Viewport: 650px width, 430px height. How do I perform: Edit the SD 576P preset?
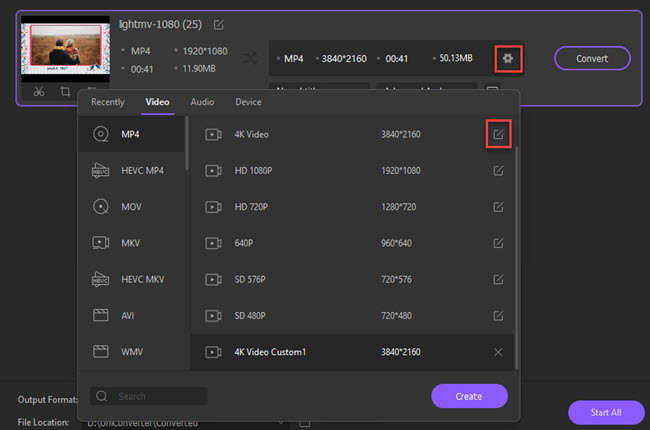tap(498, 279)
